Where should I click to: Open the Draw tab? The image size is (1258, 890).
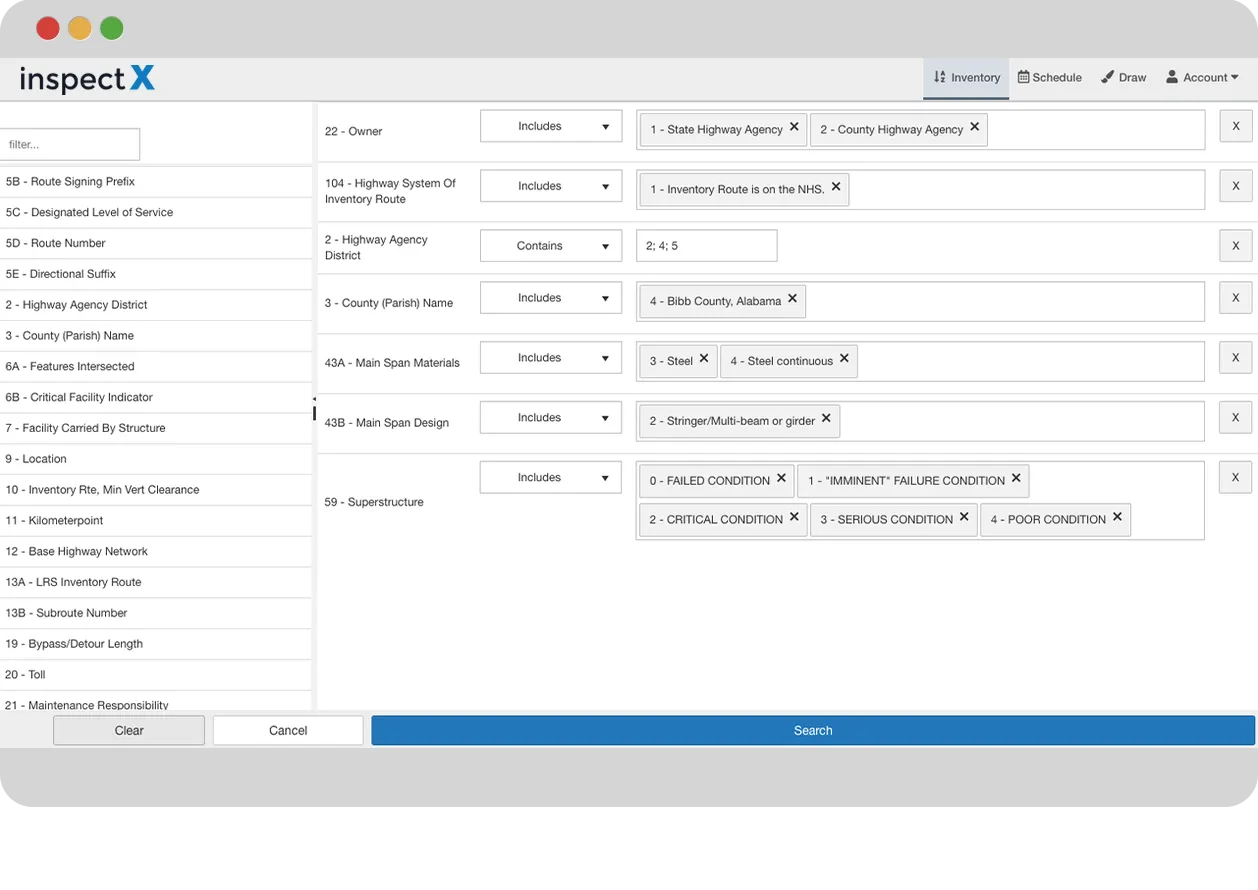coord(1124,77)
